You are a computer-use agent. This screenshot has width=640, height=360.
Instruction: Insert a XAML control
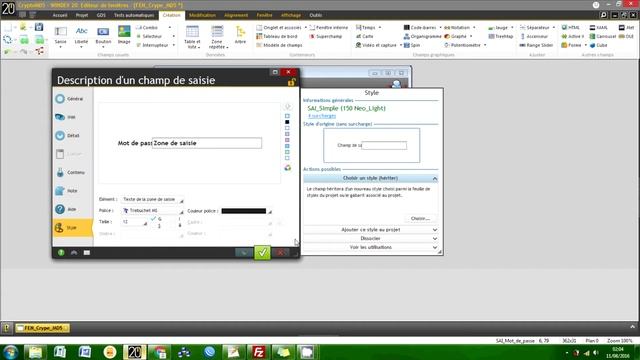(598, 27)
